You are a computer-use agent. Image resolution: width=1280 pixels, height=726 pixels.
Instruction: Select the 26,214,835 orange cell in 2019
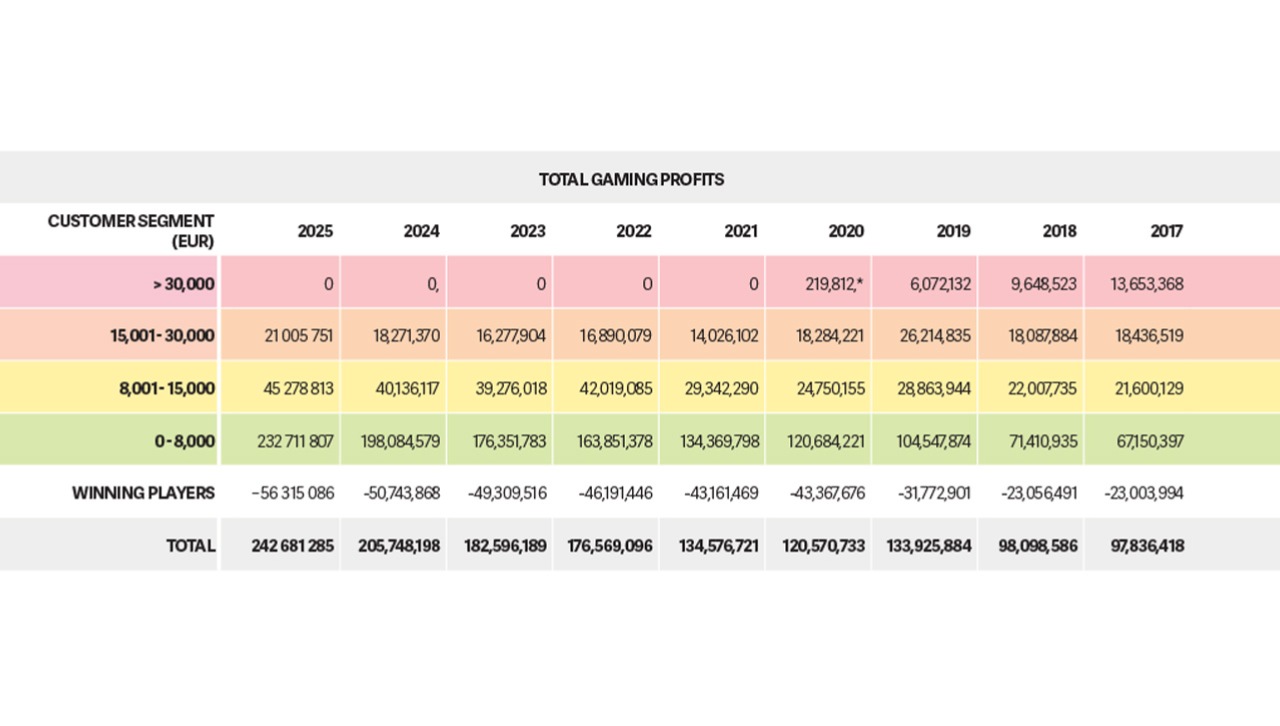pyautogui.click(x=935, y=336)
